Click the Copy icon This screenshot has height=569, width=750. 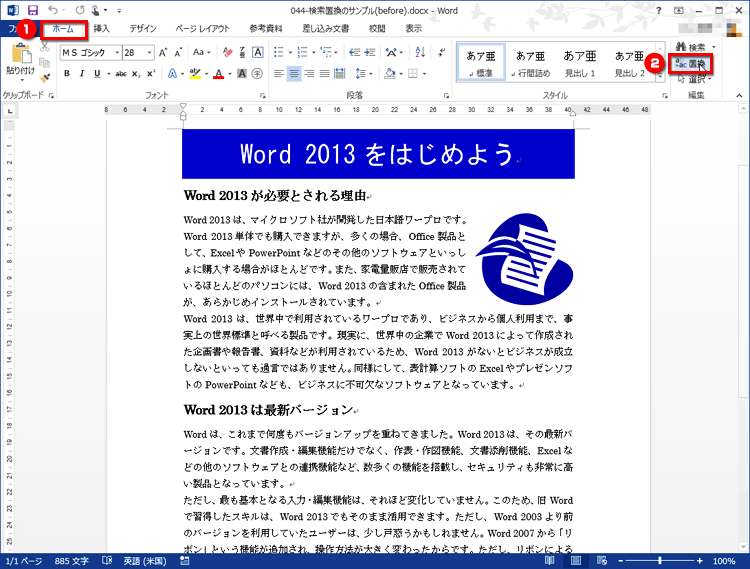coord(44,62)
